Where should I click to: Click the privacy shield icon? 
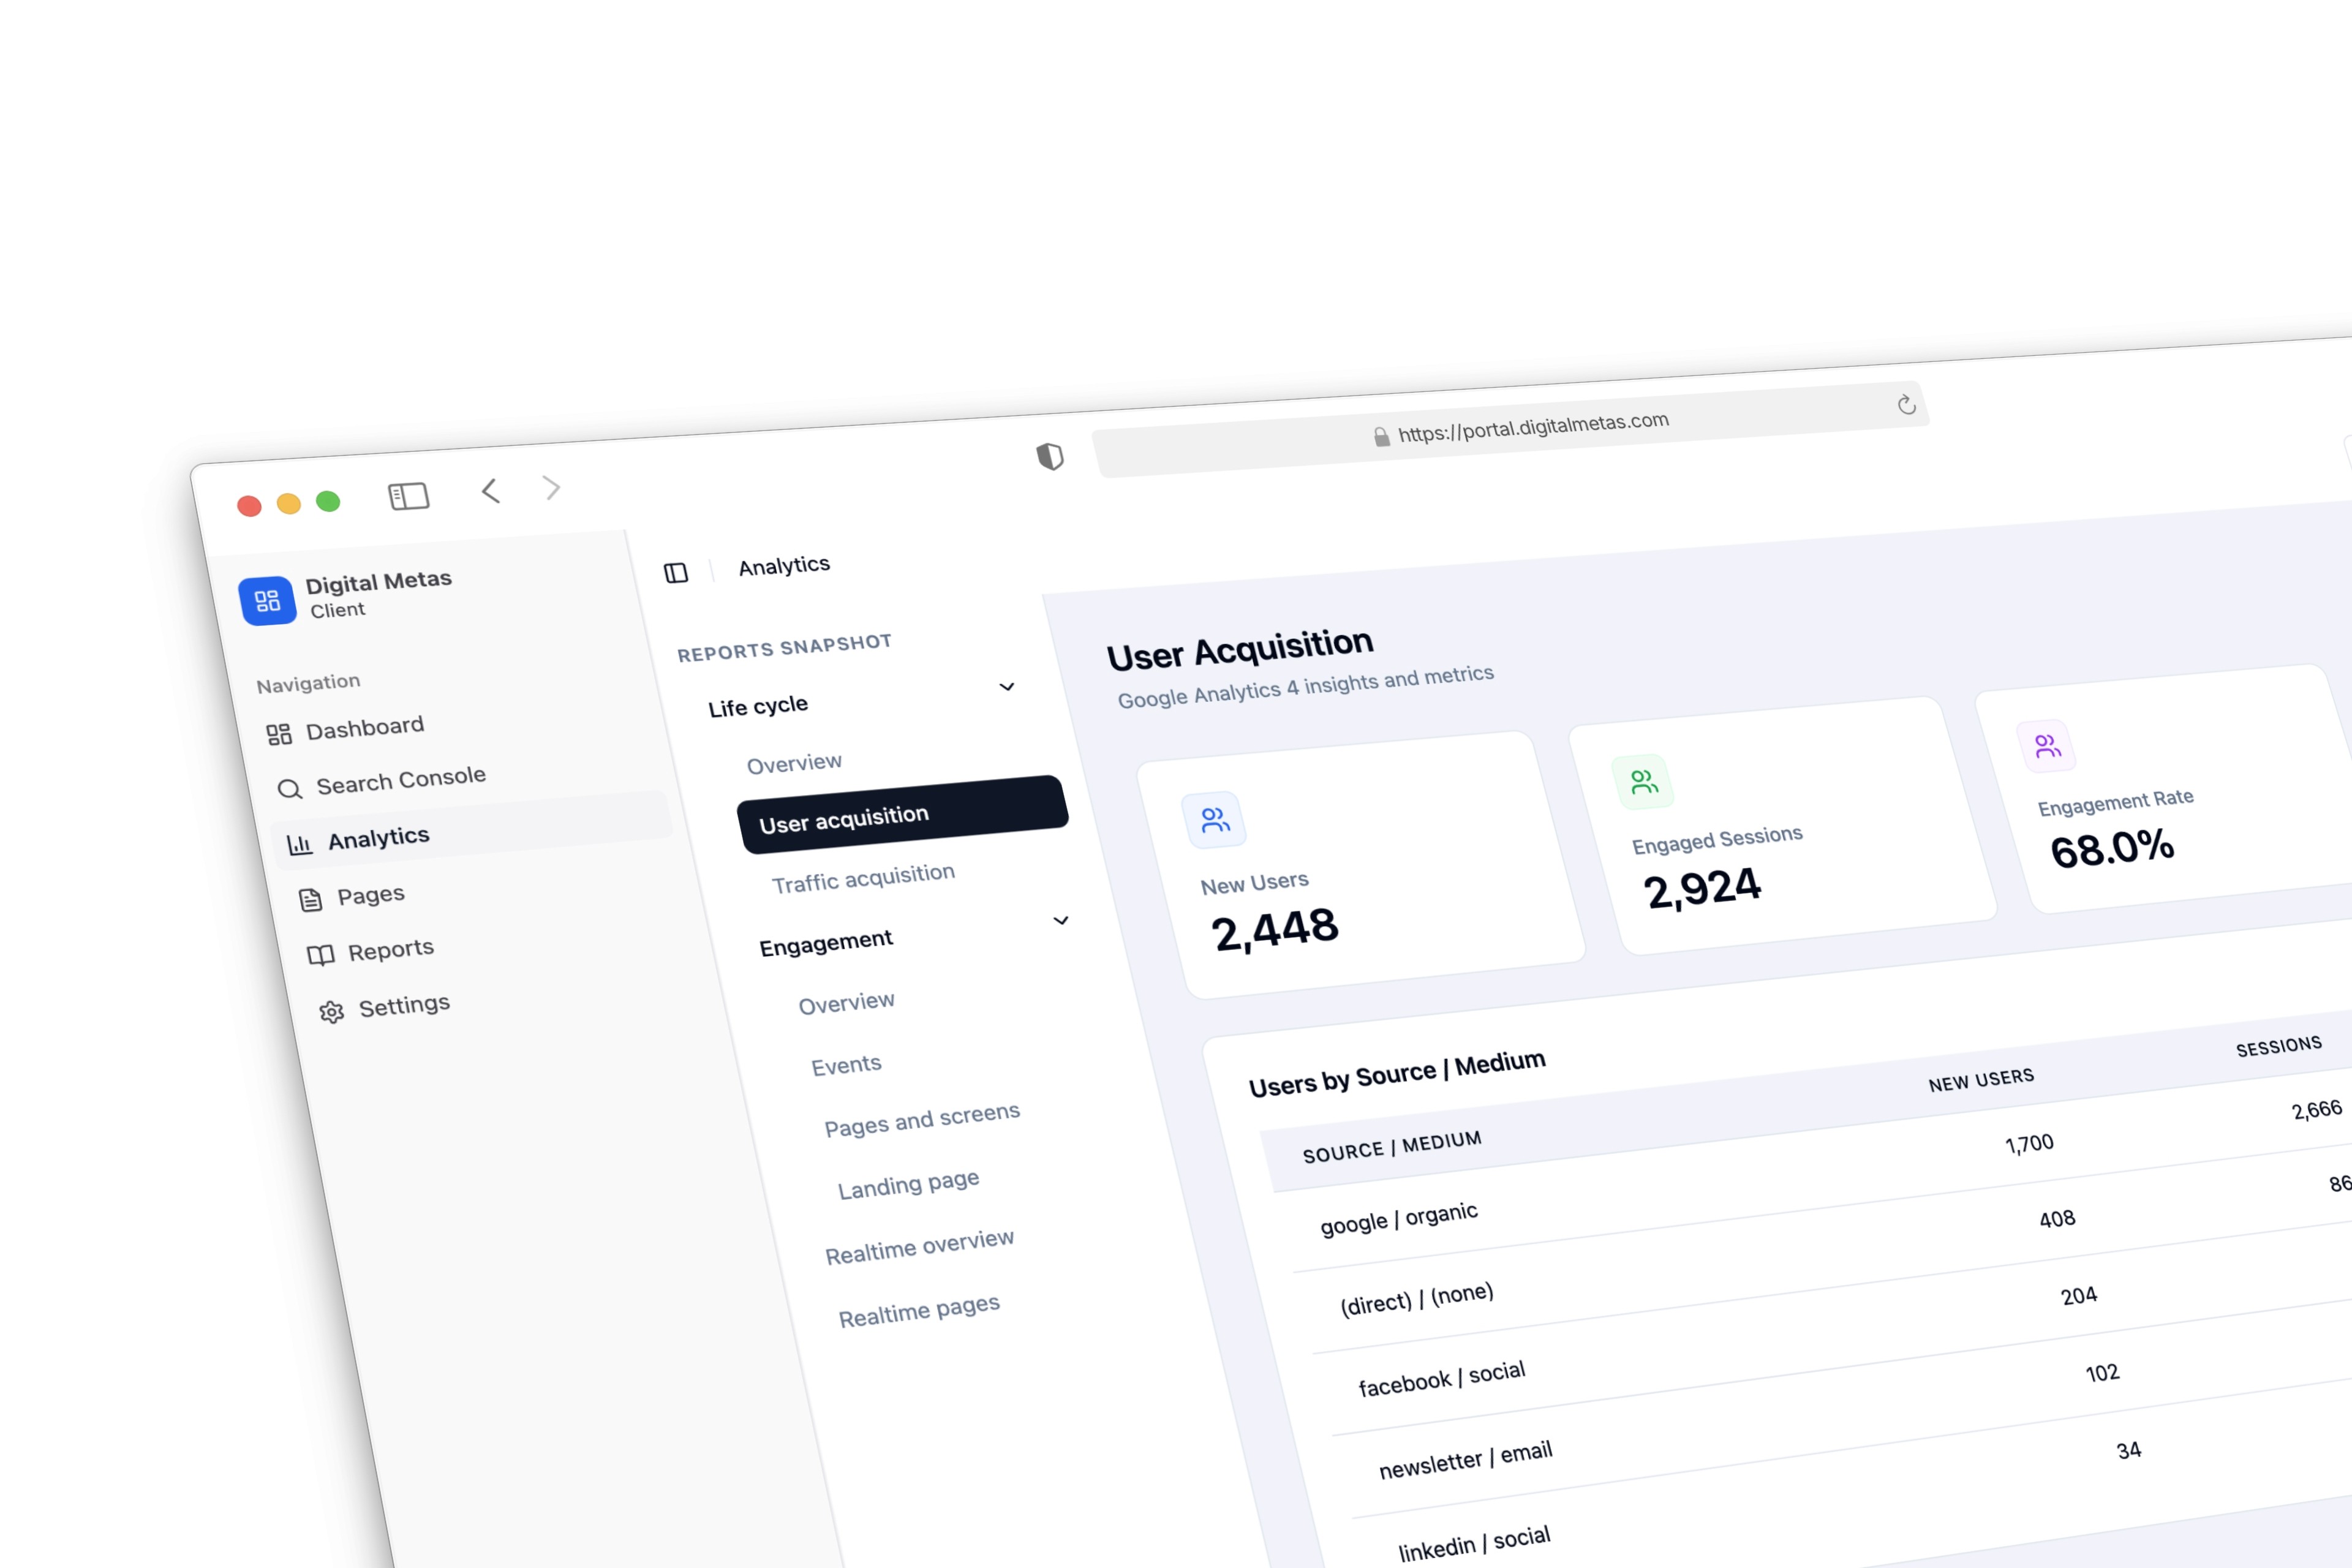point(1050,457)
